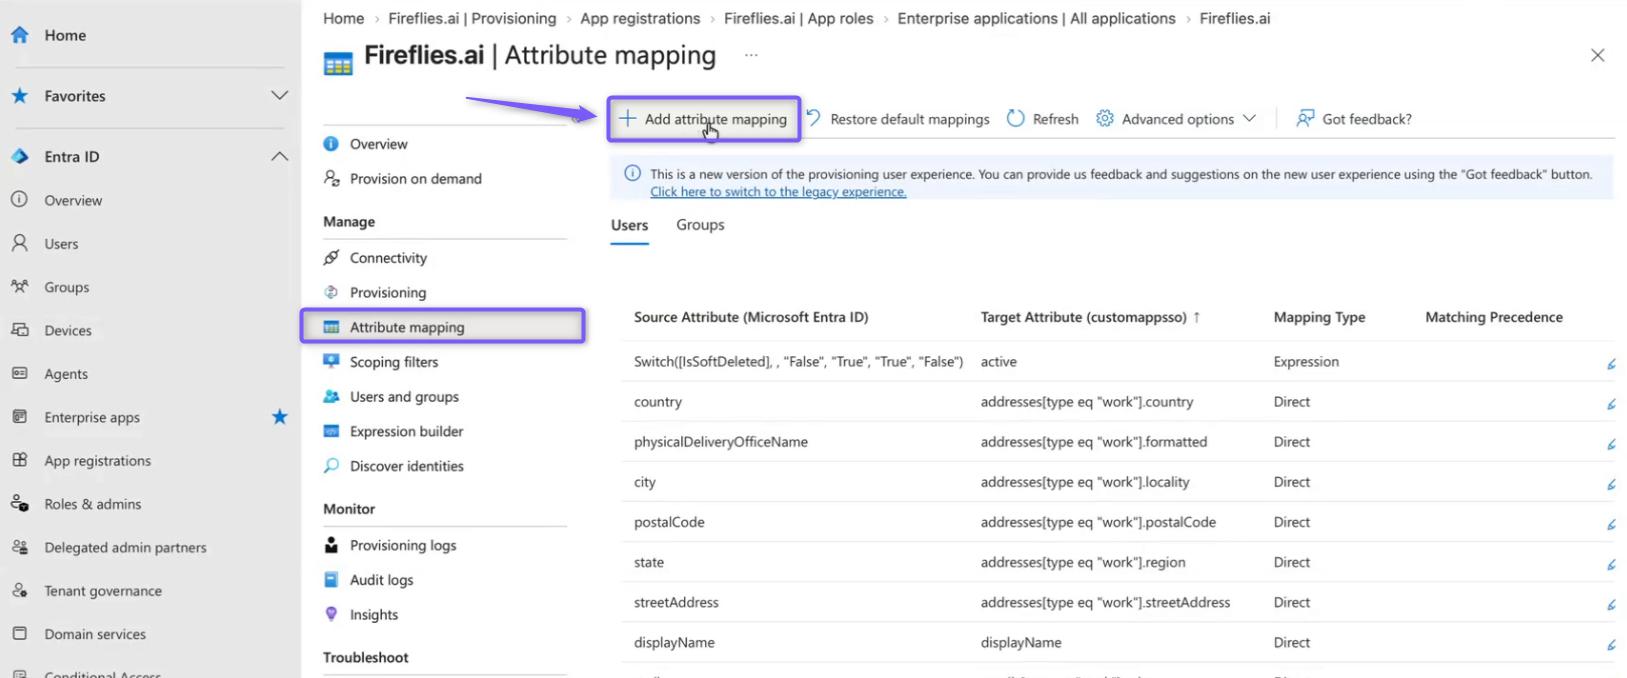This screenshot has width=1627, height=678.
Task: Click the Discover identities magnifier icon
Action: coord(331,466)
